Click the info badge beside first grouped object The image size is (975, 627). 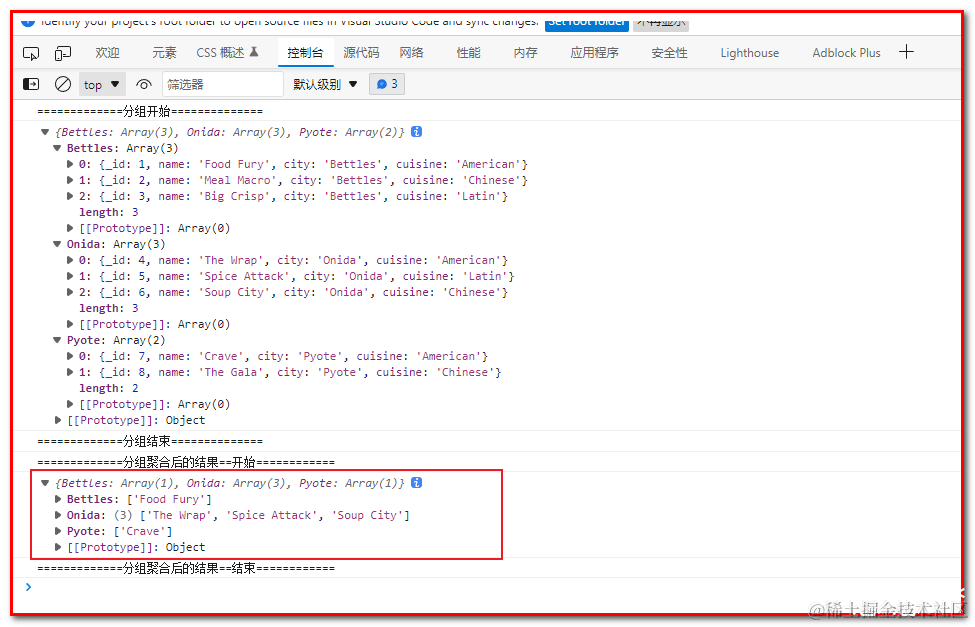417,132
